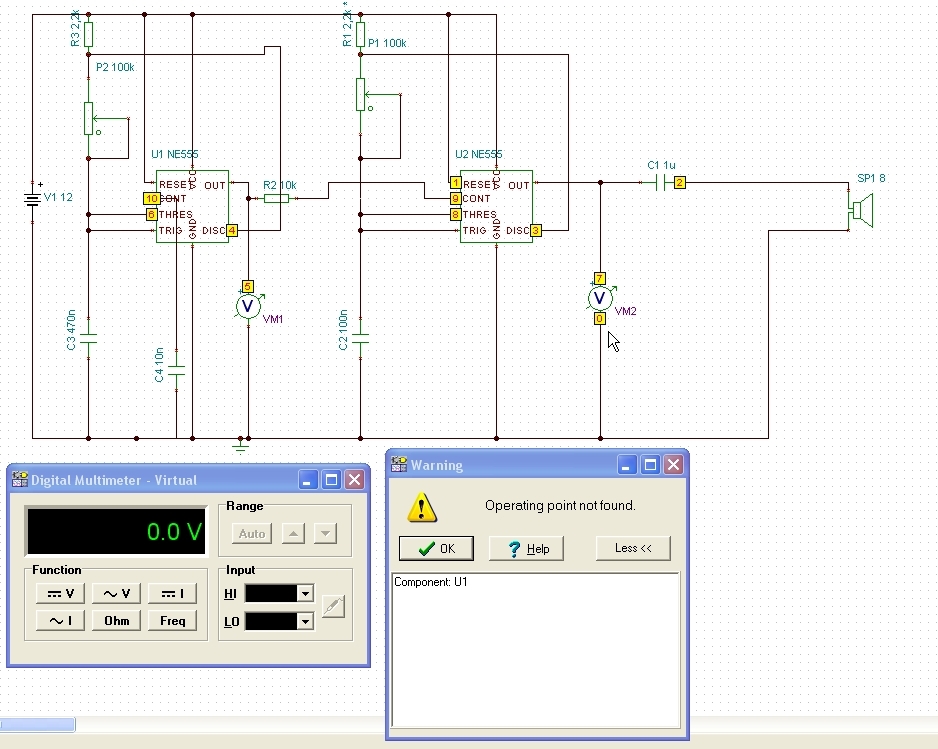The height and width of the screenshot is (749, 938).
Task: Select capacitor C4 10n
Action: [176, 370]
